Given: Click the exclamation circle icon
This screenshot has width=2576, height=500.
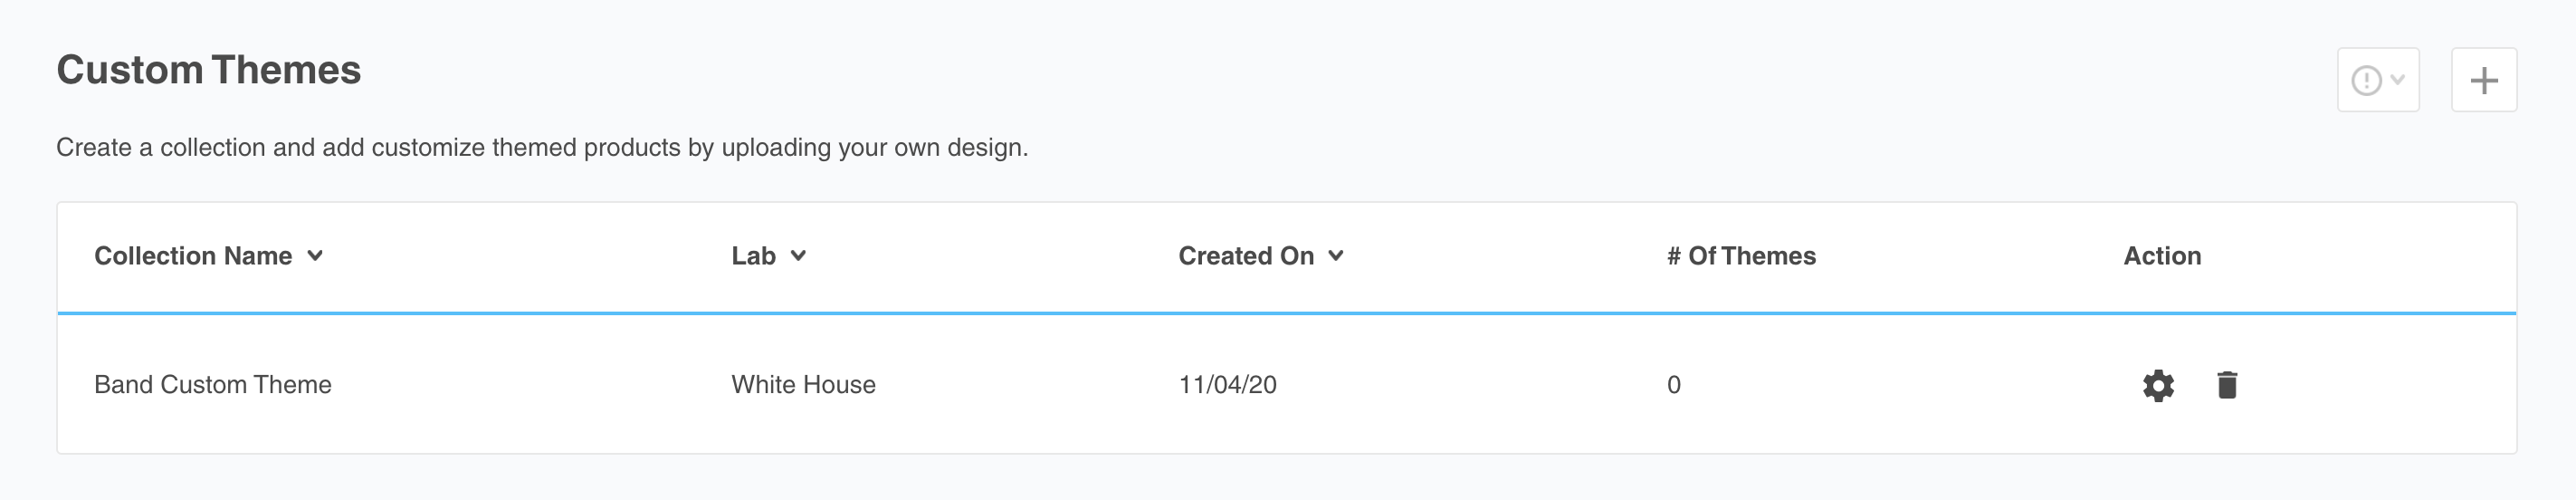Looking at the screenshot, I should (x=2366, y=80).
